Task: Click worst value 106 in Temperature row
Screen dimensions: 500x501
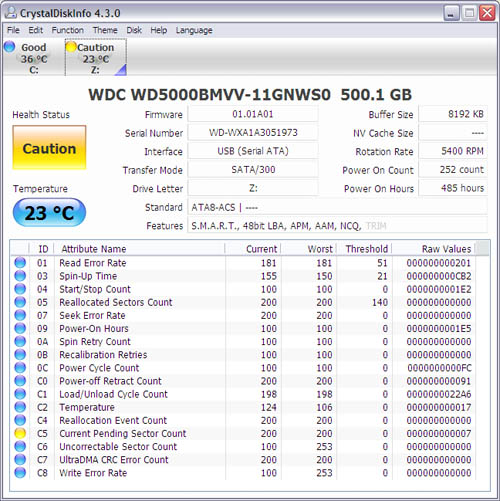Action: 324,407
